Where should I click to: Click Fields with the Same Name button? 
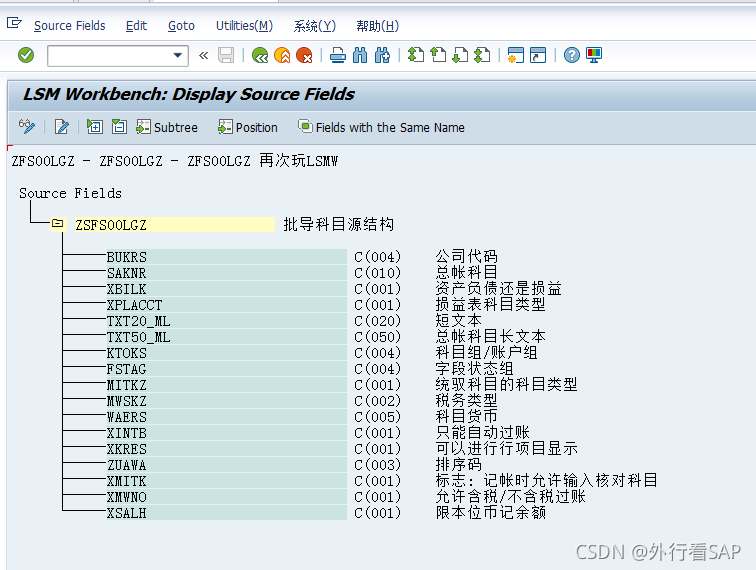(381, 127)
